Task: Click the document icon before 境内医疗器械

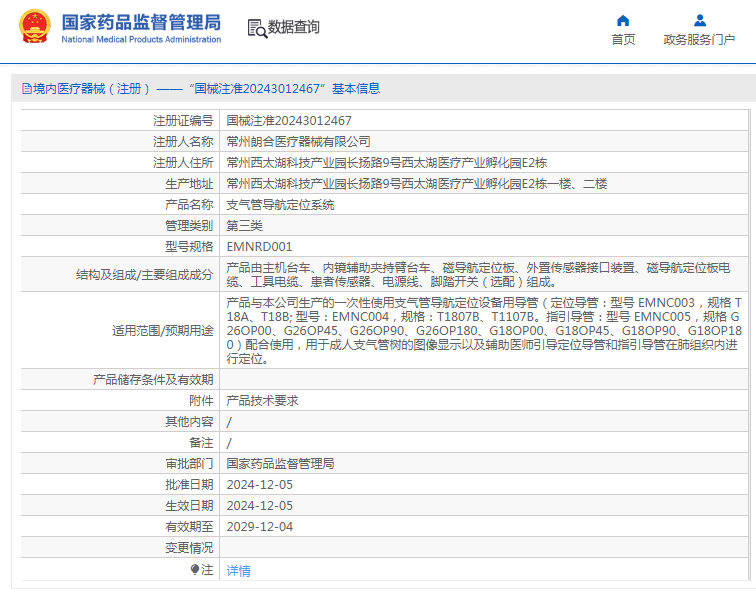Action: [27, 89]
